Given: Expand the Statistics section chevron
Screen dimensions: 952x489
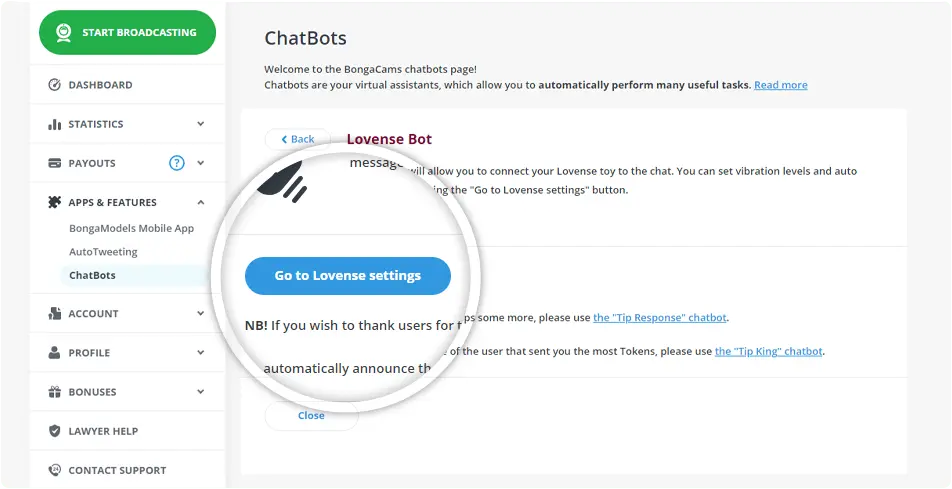Looking at the screenshot, I should coord(200,124).
